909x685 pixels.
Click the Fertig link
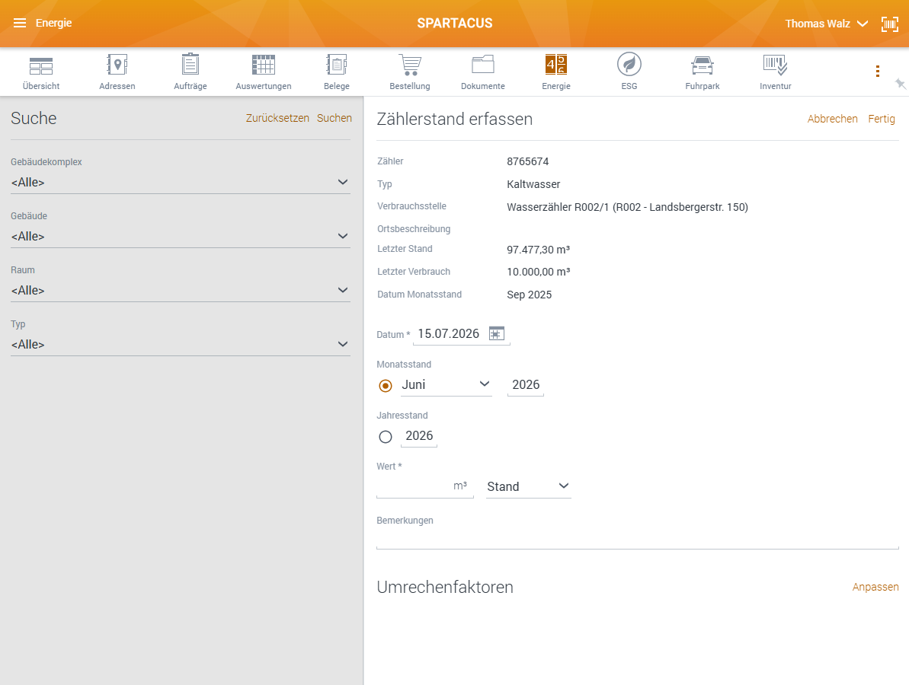pyautogui.click(x=881, y=119)
